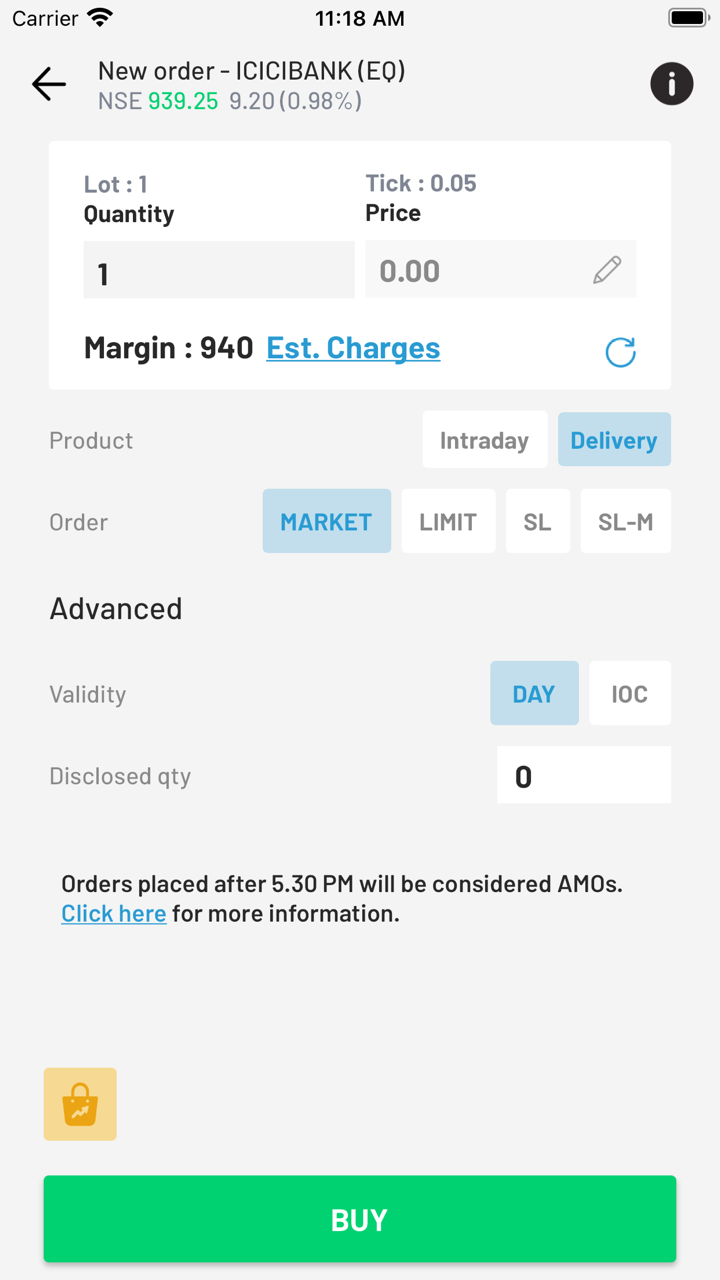Tap the Wi-Fi icon in status bar
This screenshot has height=1280, width=720.
click(100, 18)
